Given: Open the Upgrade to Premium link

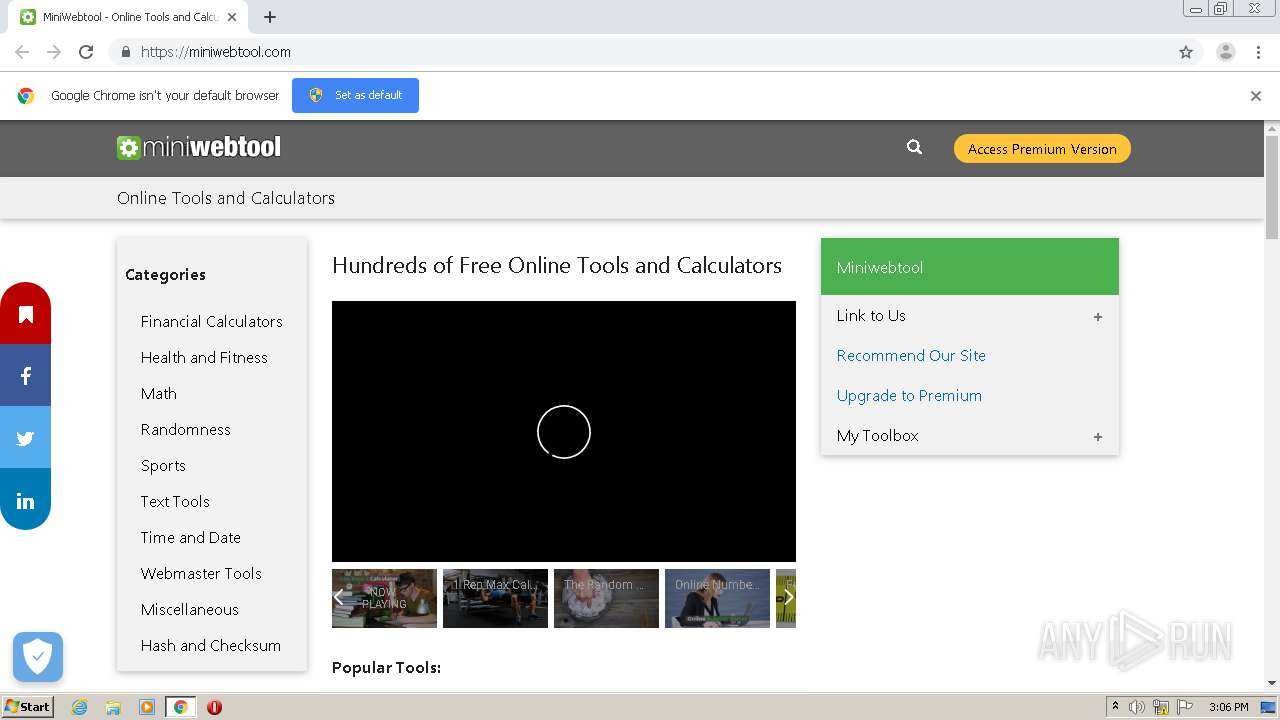Looking at the screenshot, I should coord(909,396).
